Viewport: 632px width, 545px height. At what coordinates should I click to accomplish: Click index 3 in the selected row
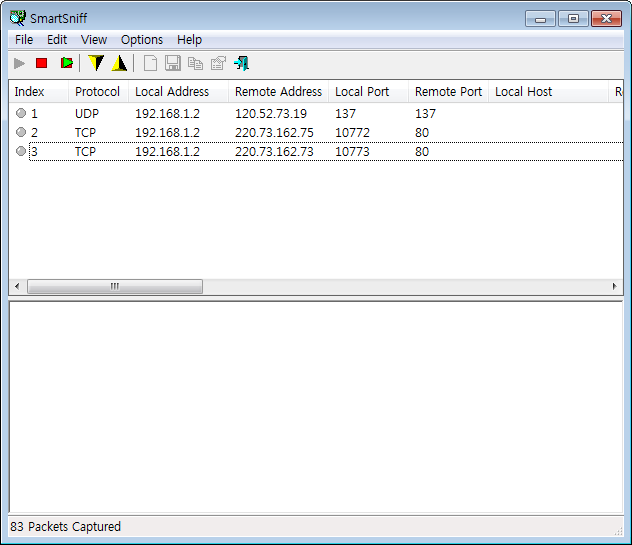(34, 152)
